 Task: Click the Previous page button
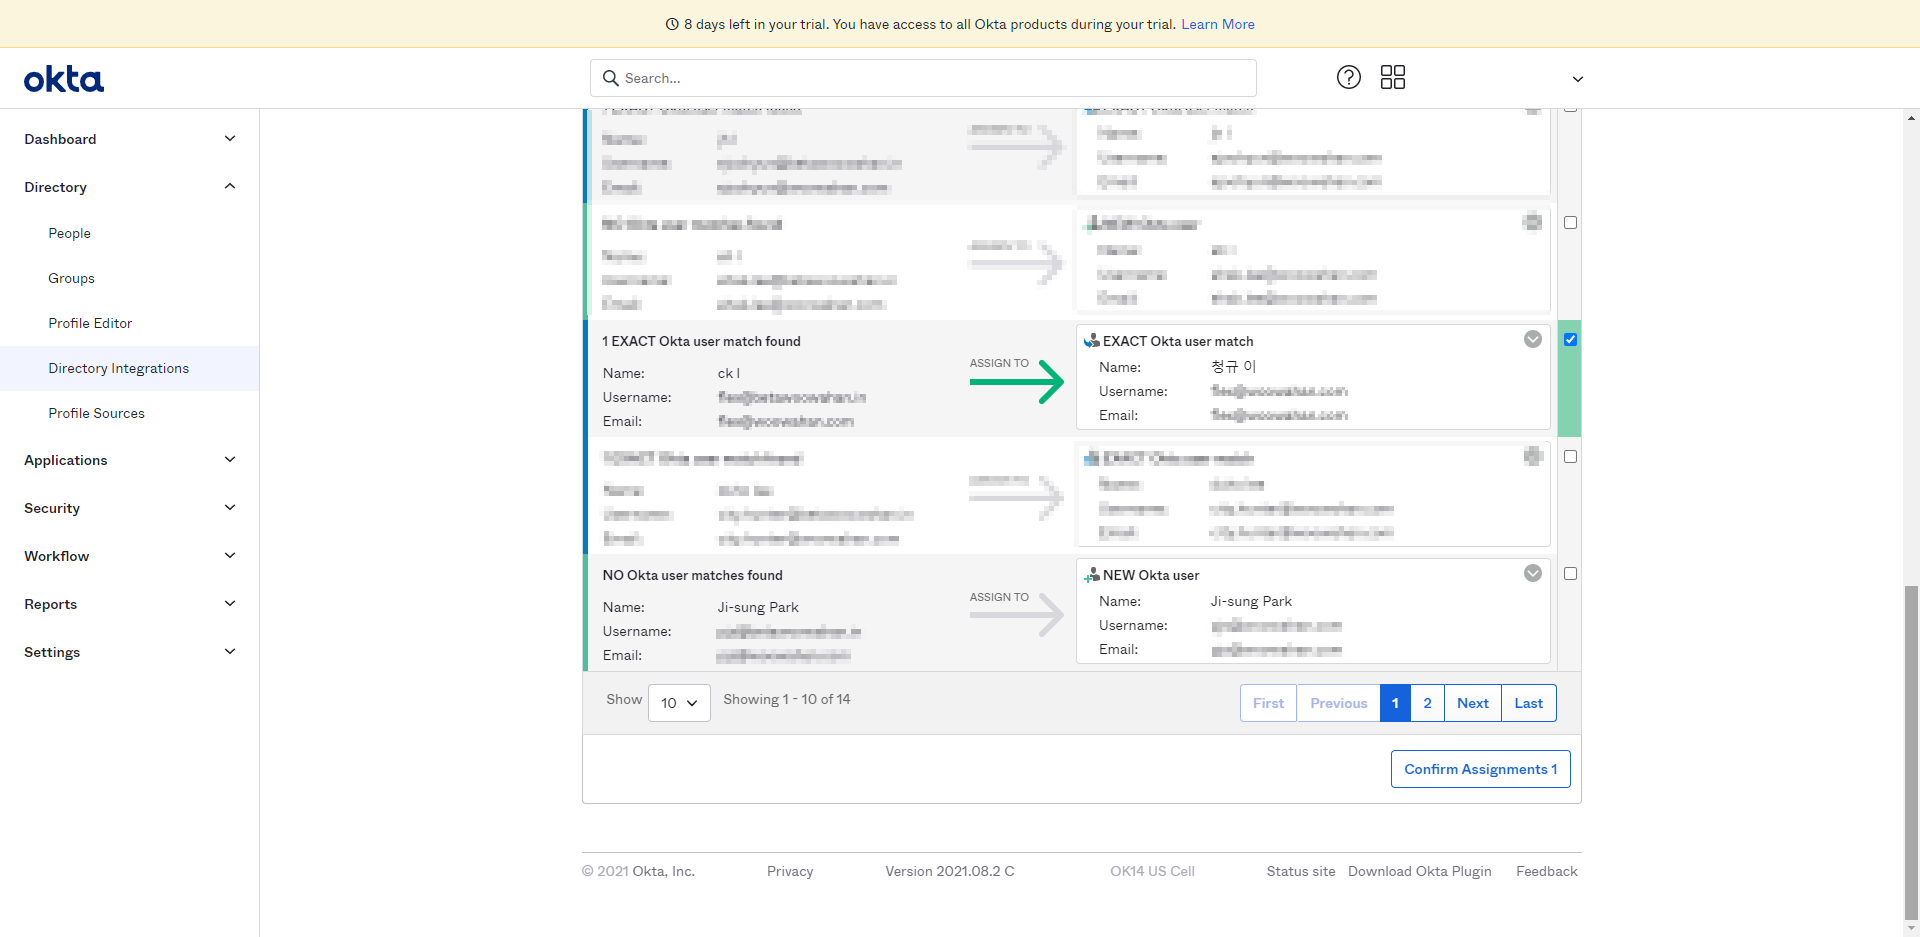tap(1338, 703)
